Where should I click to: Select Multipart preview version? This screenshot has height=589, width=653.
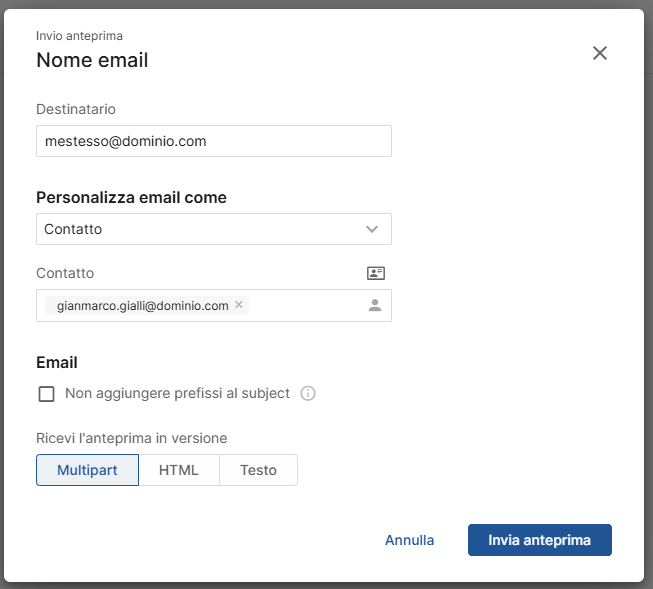coord(87,470)
